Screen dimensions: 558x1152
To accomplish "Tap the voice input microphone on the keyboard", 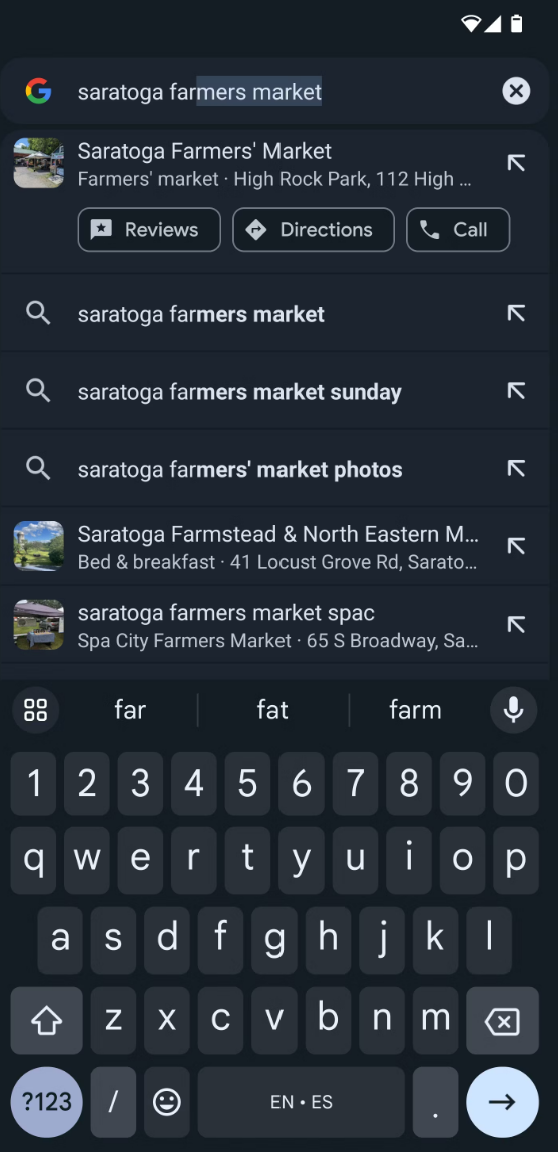I will pos(513,710).
